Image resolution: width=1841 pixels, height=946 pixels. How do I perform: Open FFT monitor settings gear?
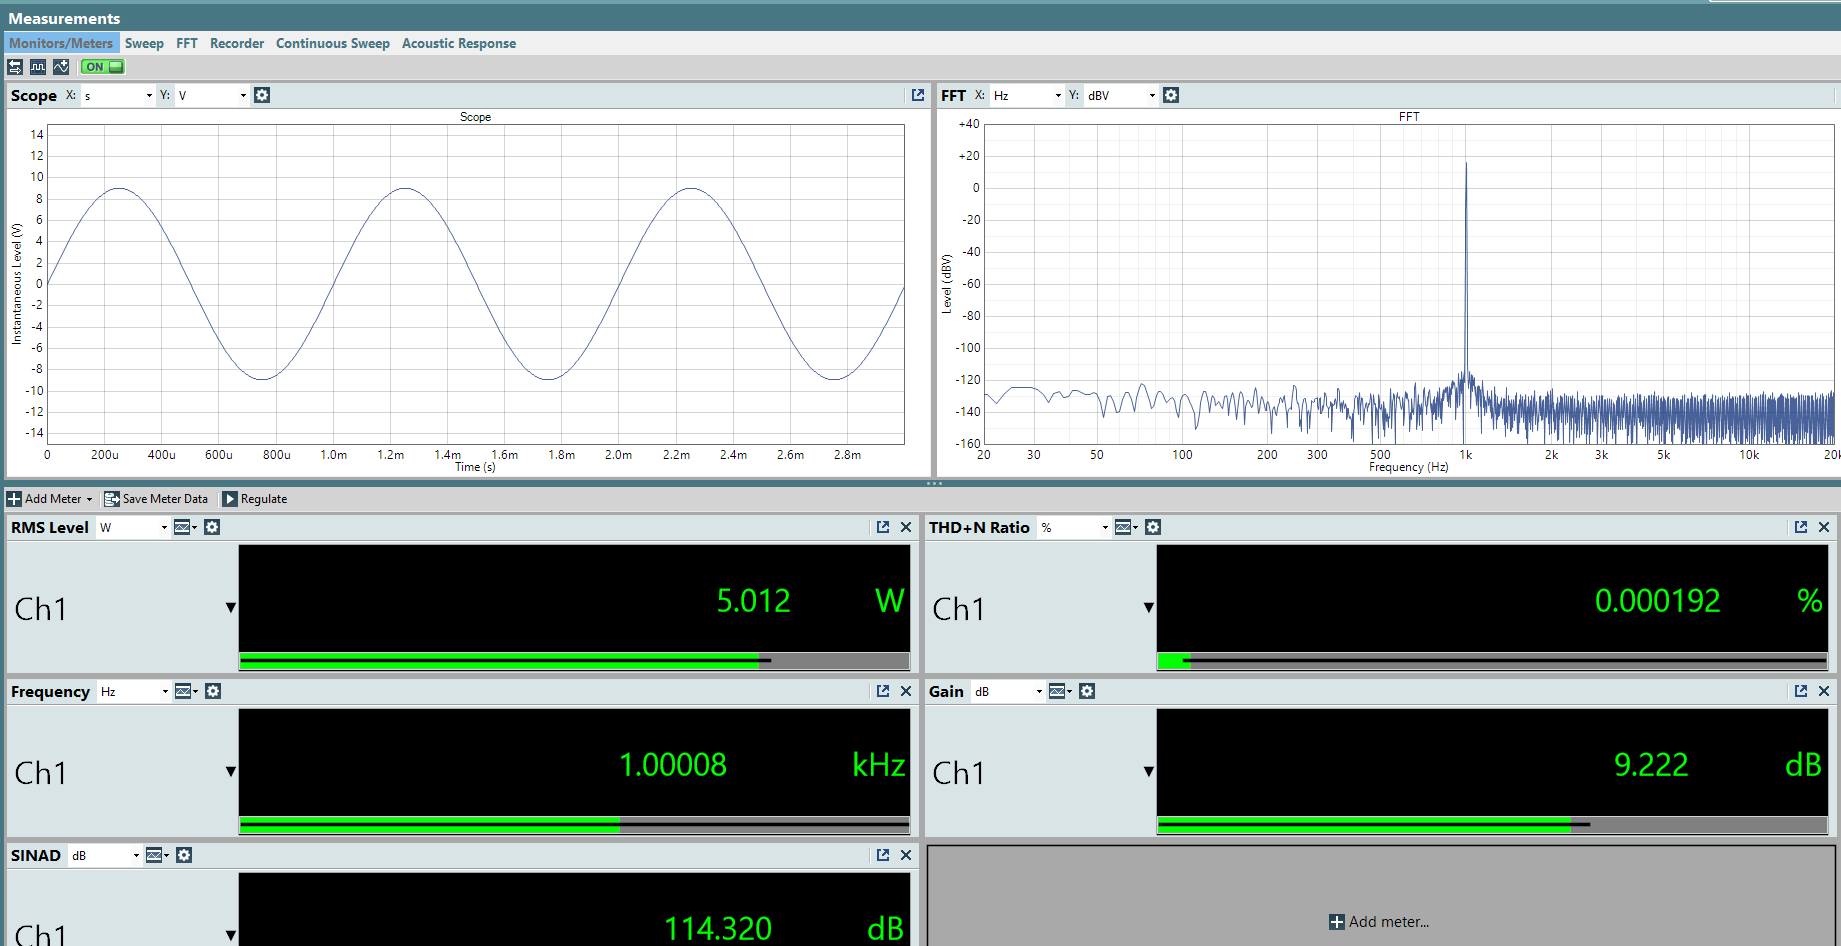1171,95
